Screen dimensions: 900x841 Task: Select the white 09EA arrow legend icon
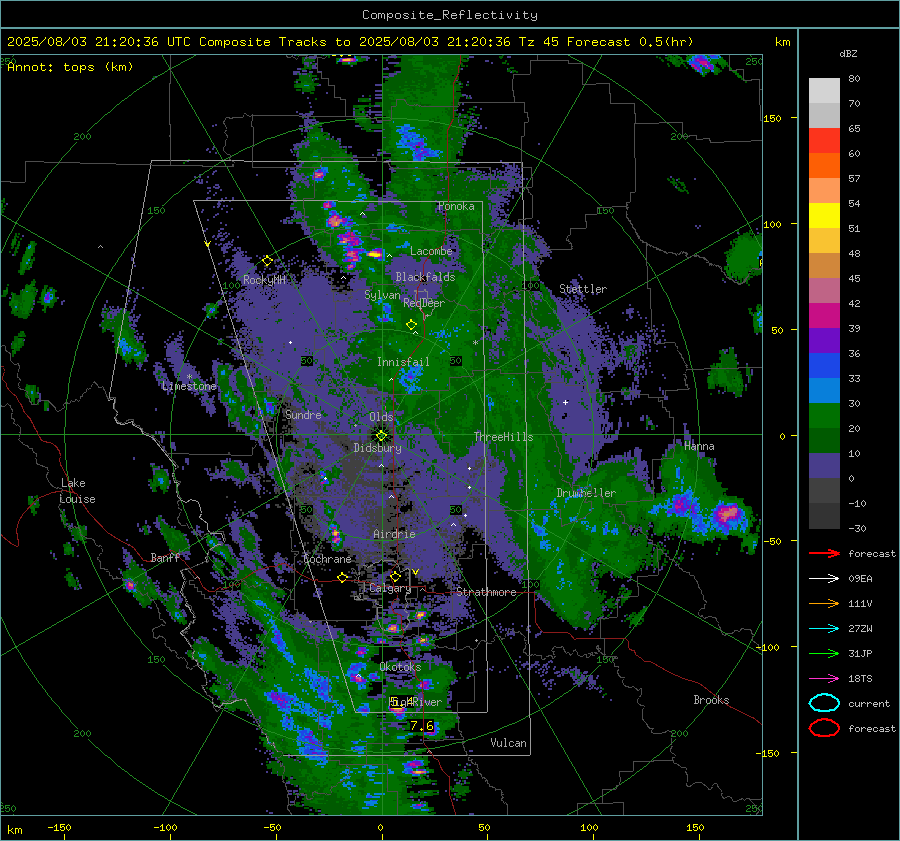coord(824,579)
